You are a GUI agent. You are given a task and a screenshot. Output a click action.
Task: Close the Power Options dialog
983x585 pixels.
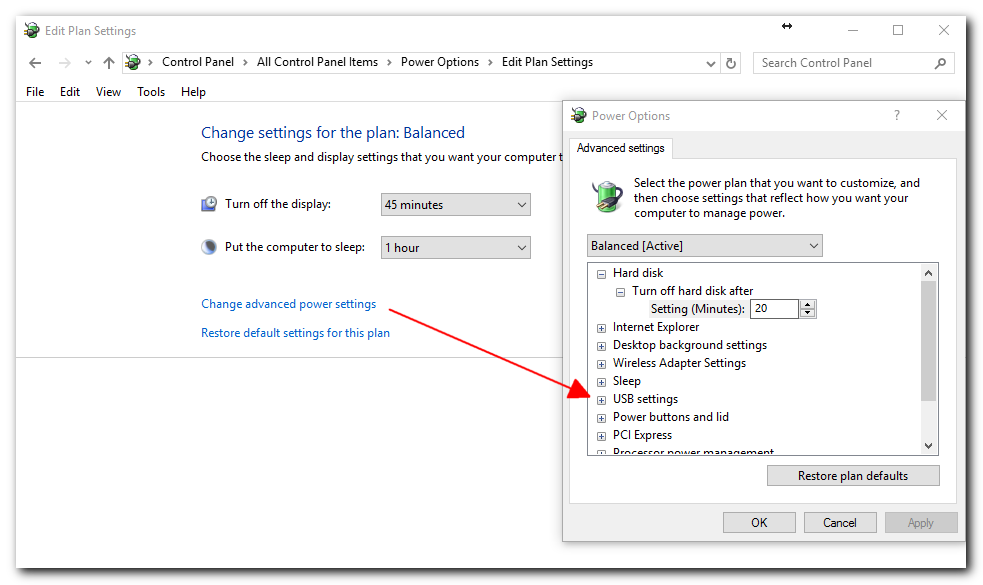click(942, 115)
